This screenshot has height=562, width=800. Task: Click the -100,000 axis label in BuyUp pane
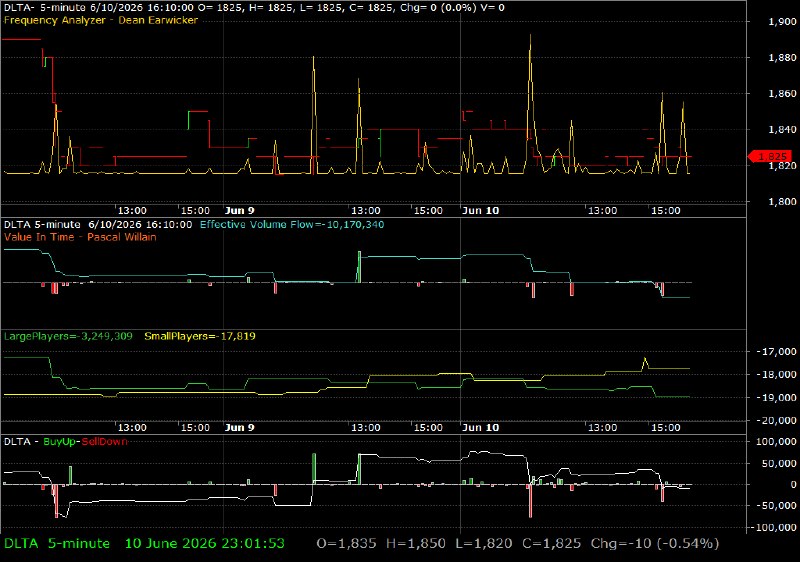point(774,528)
